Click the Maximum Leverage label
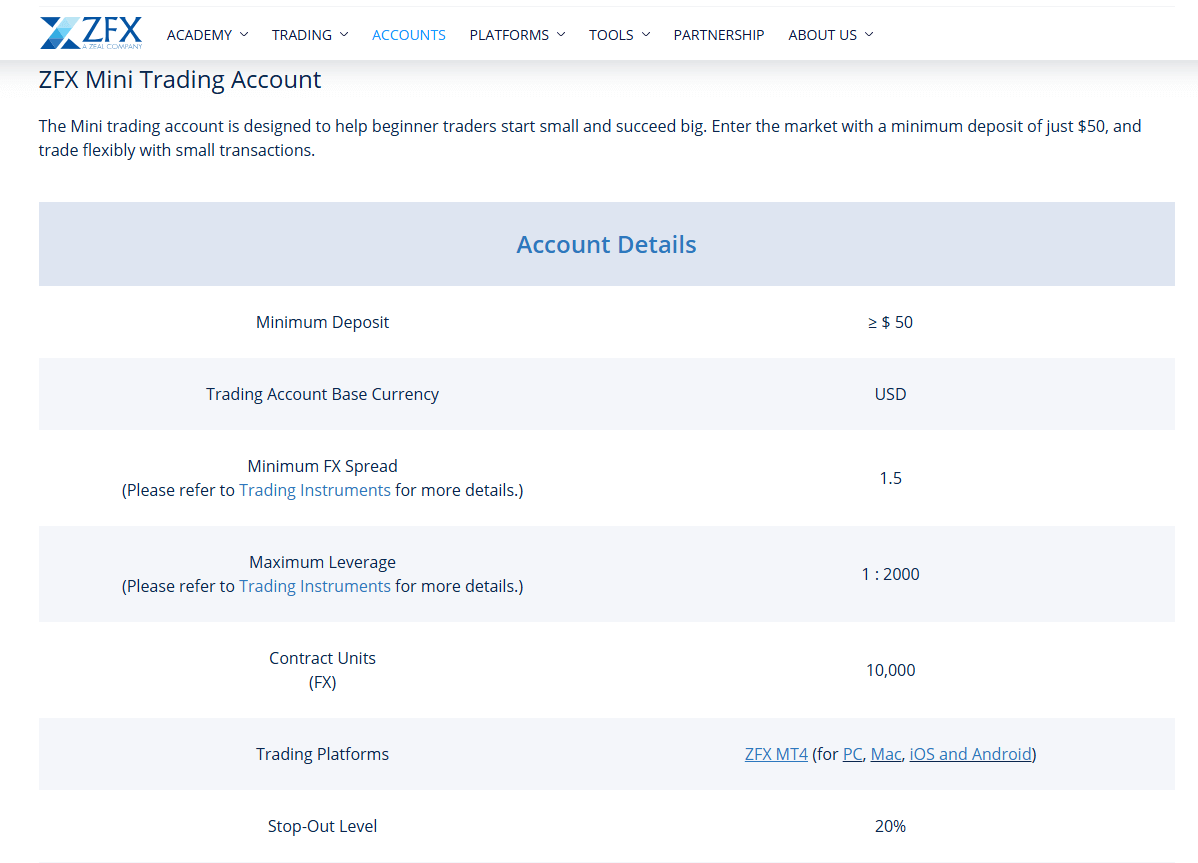This screenshot has height=863, width=1198. point(322,562)
